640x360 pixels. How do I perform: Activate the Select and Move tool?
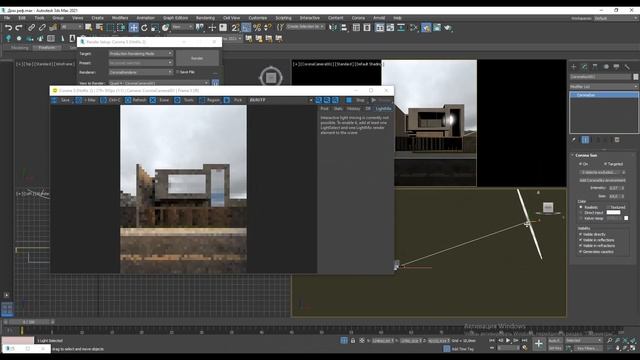(x=133, y=27)
